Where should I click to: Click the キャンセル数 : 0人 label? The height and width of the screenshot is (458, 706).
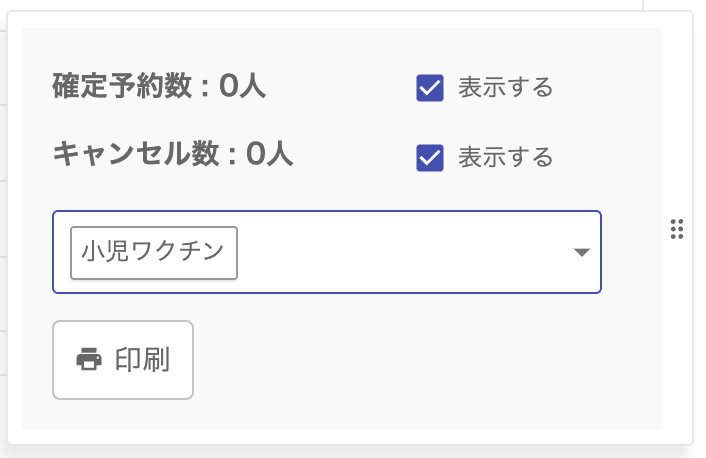(x=172, y=154)
